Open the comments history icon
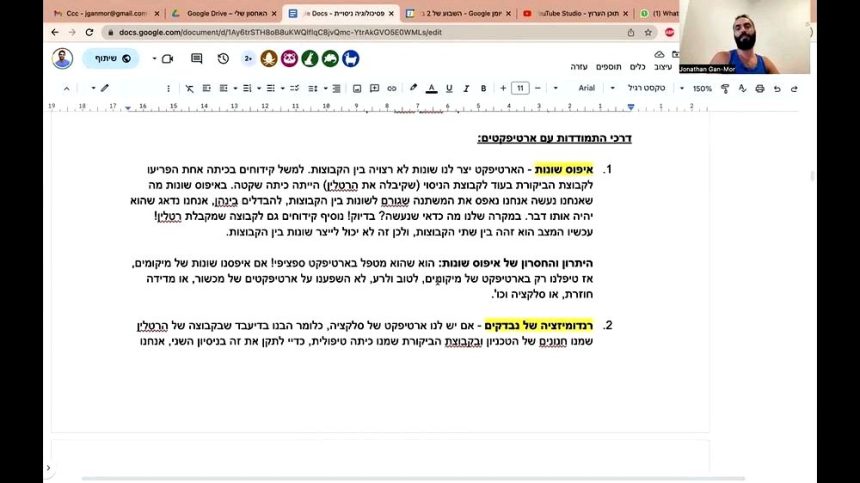Screen dimensions: 860x483 [196, 59]
